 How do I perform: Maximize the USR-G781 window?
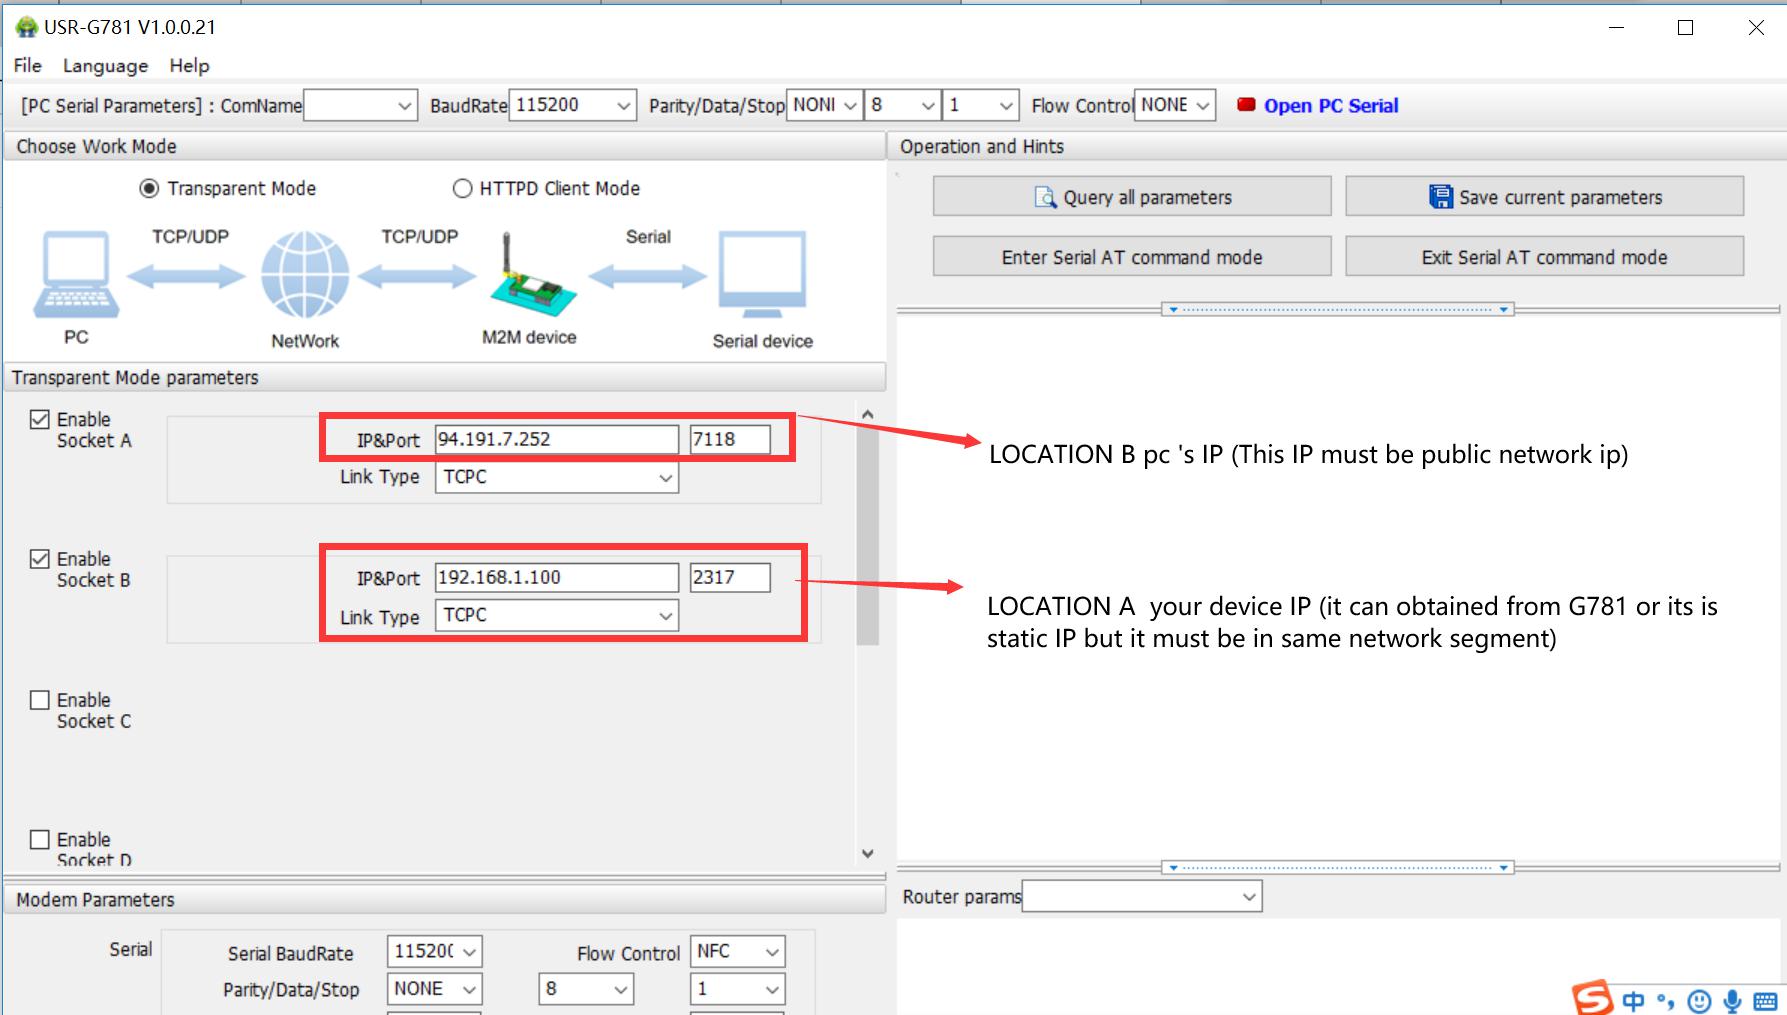click(1685, 28)
